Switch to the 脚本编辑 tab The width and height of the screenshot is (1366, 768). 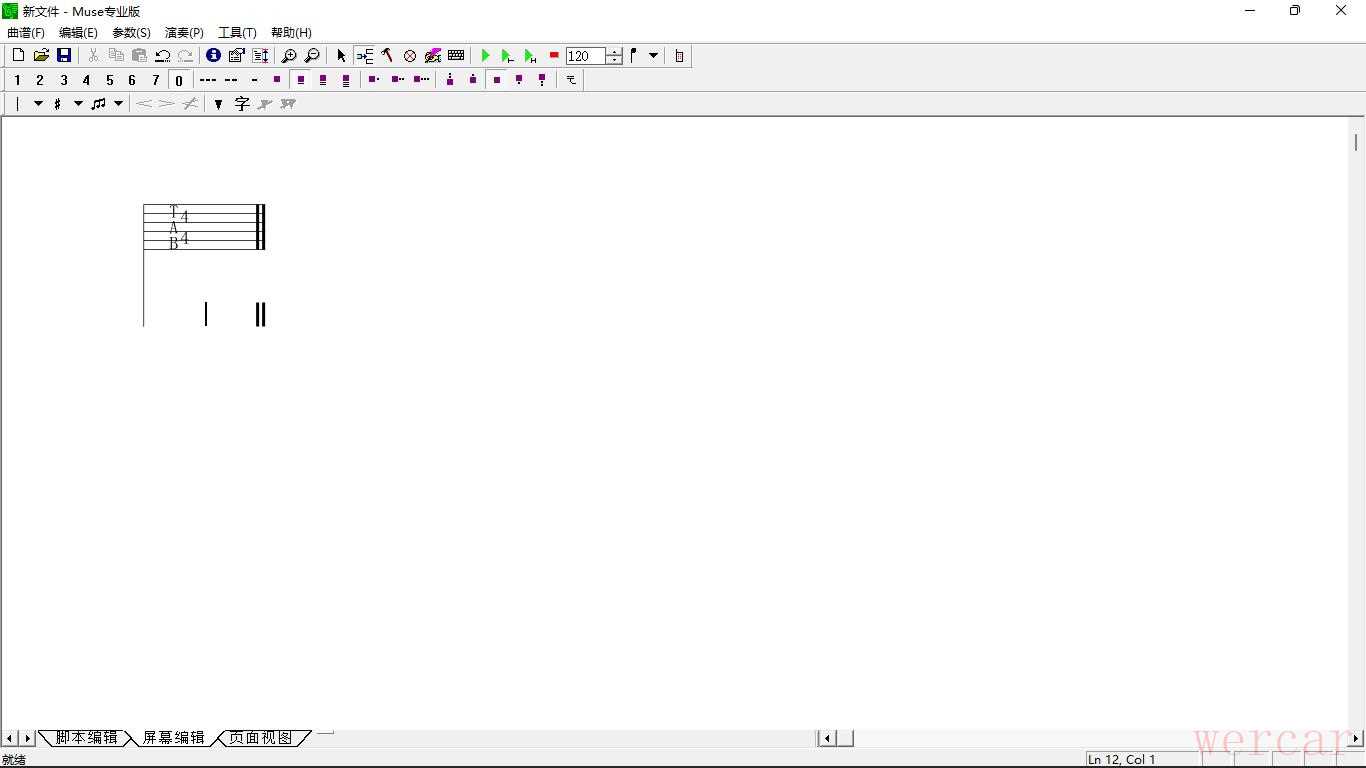[x=86, y=738]
